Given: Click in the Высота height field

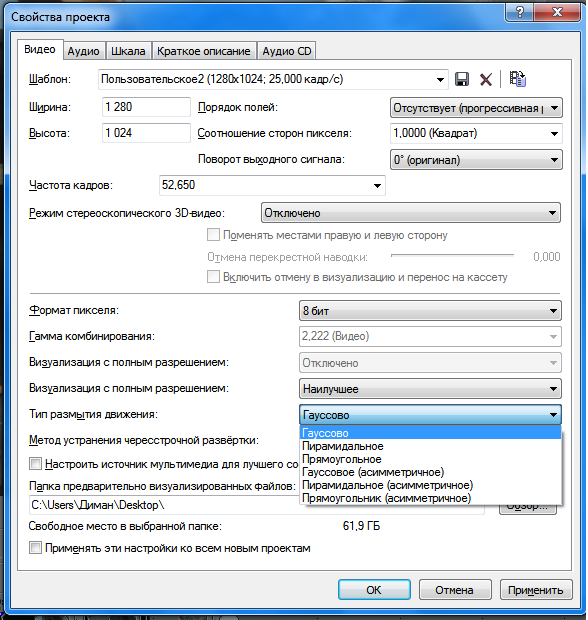Looking at the screenshot, I should pyautogui.click(x=146, y=133).
